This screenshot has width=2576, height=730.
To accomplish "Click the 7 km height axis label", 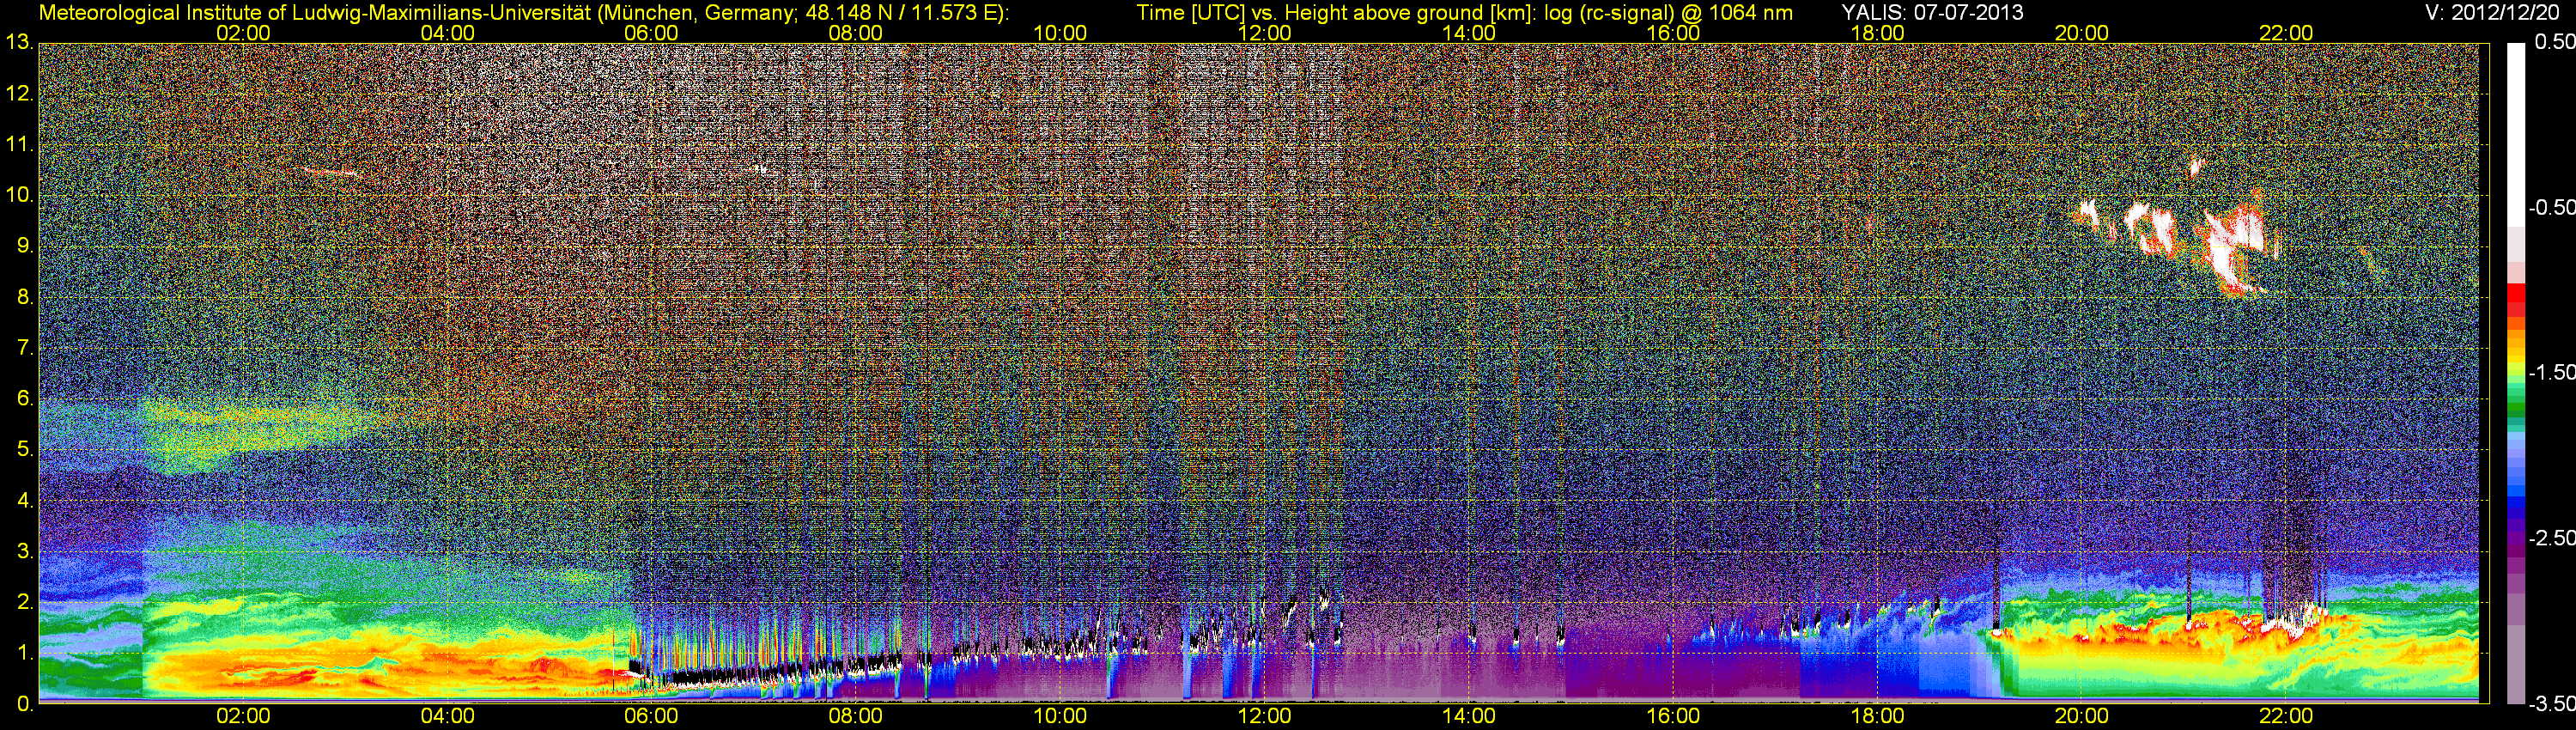I will [24, 348].
